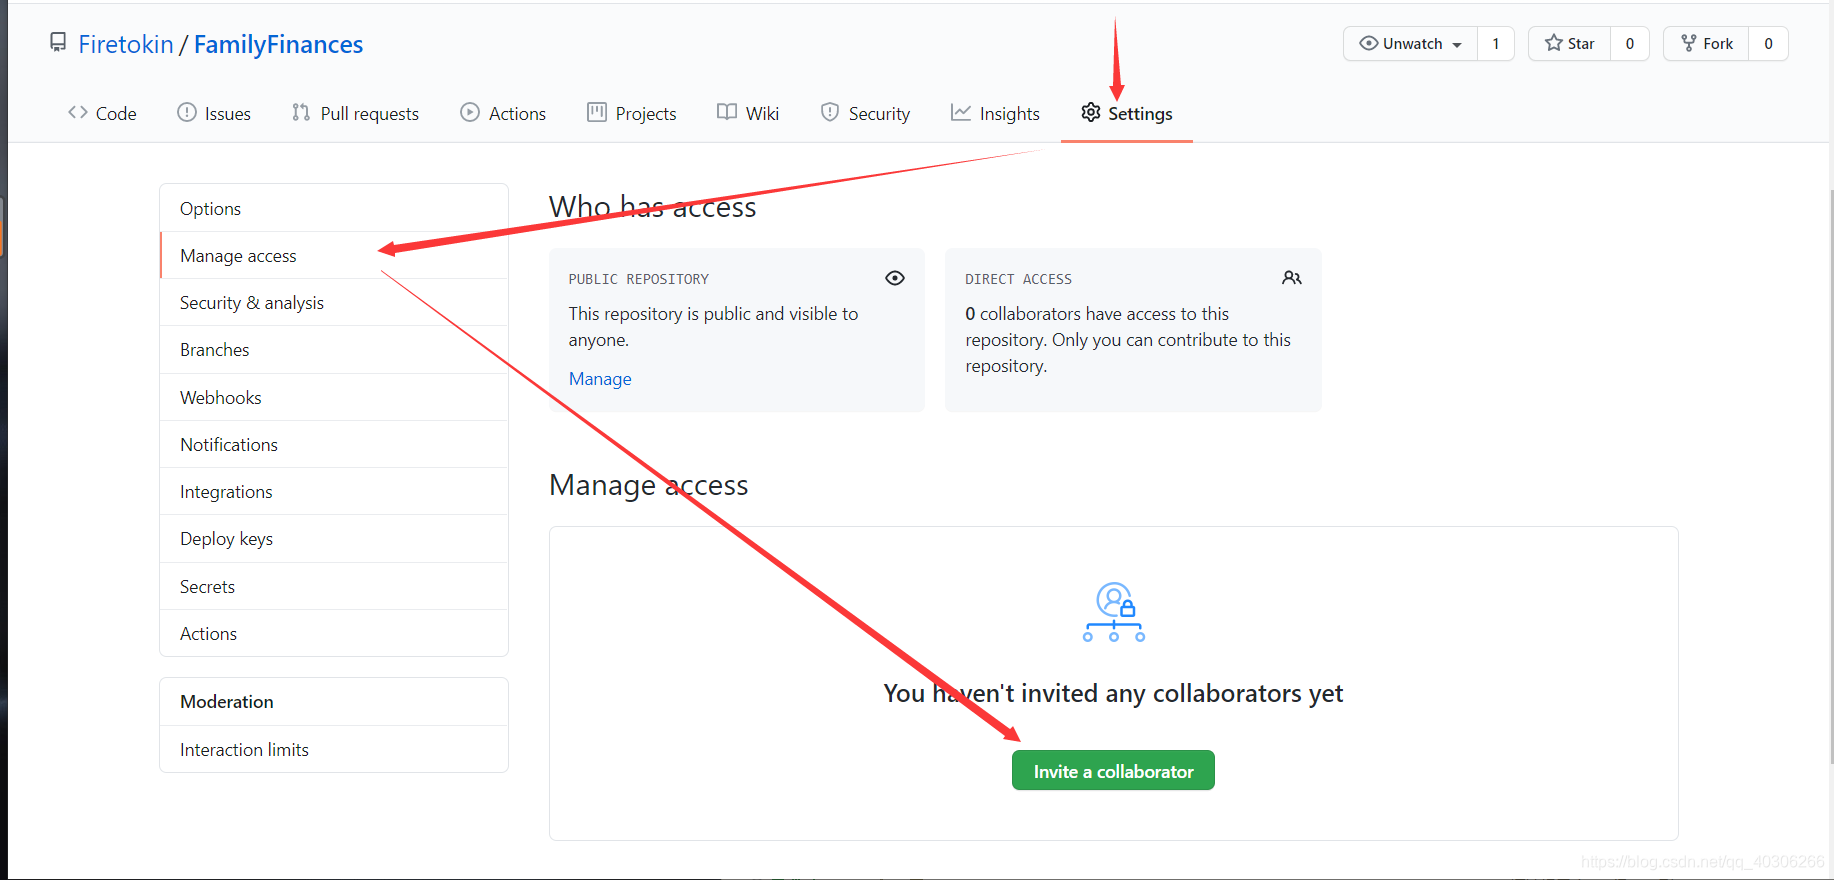The image size is (1834, 880).
Task: Open the FamilyFinances repository link
Action: (278, 44)
